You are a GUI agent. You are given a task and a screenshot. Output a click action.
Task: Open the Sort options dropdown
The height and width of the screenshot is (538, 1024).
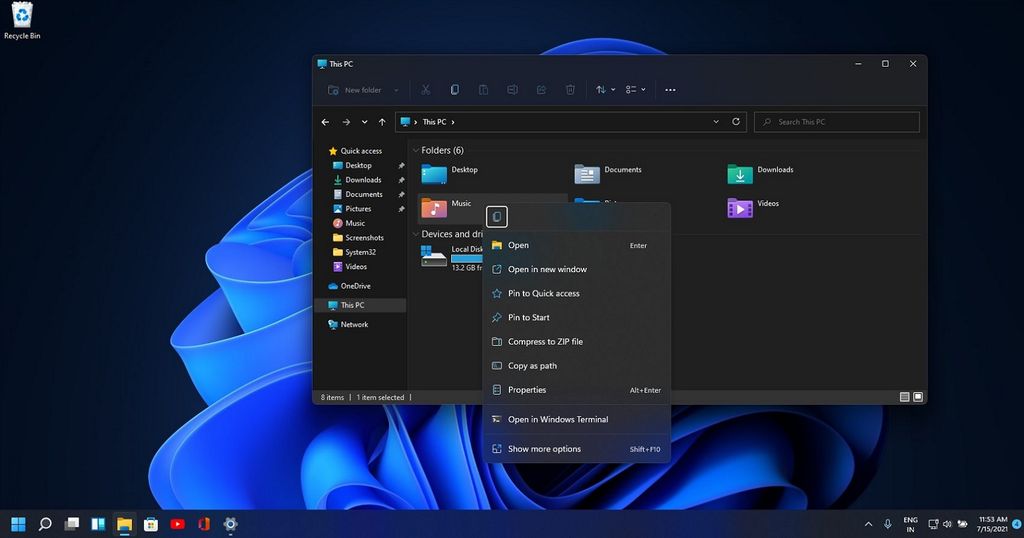pyautogui.click(x=604, y=90)
